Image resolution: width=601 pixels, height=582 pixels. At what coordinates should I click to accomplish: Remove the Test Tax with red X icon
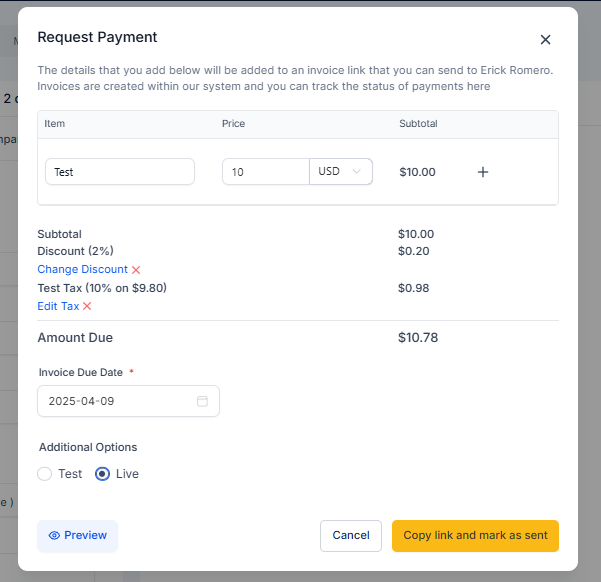[87, 306]
